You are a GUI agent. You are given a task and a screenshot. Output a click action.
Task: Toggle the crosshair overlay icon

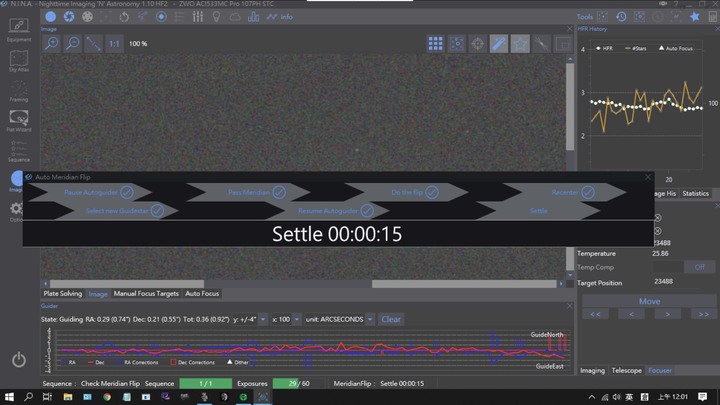[x=478, y=44]
